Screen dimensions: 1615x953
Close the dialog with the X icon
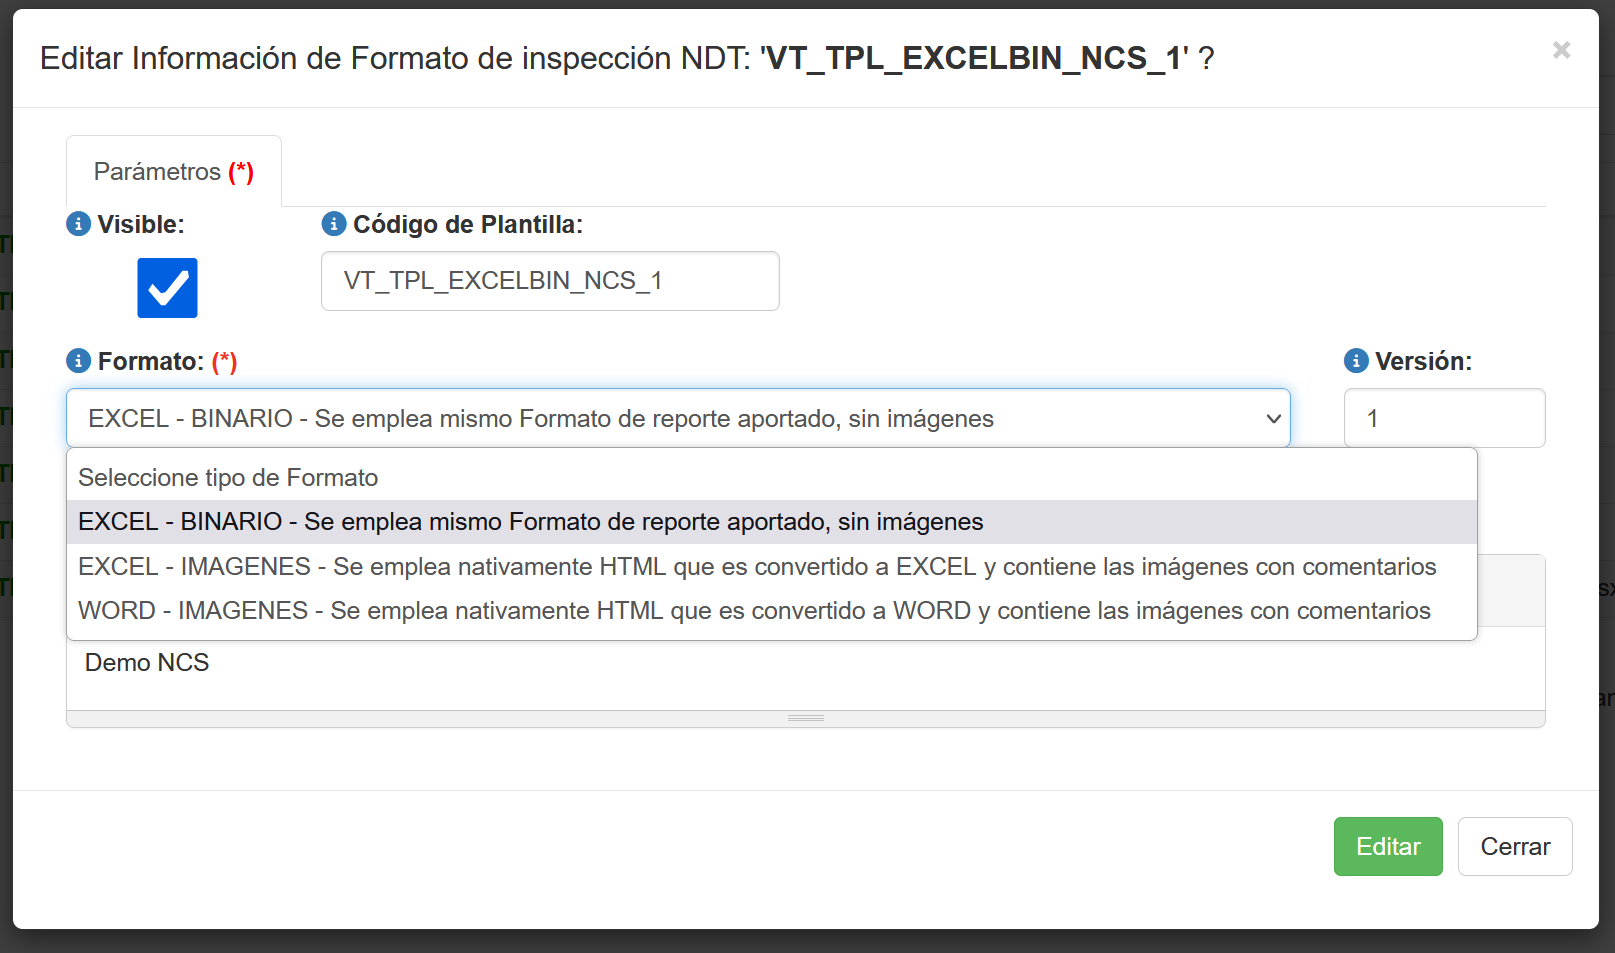pos(1561,50)
